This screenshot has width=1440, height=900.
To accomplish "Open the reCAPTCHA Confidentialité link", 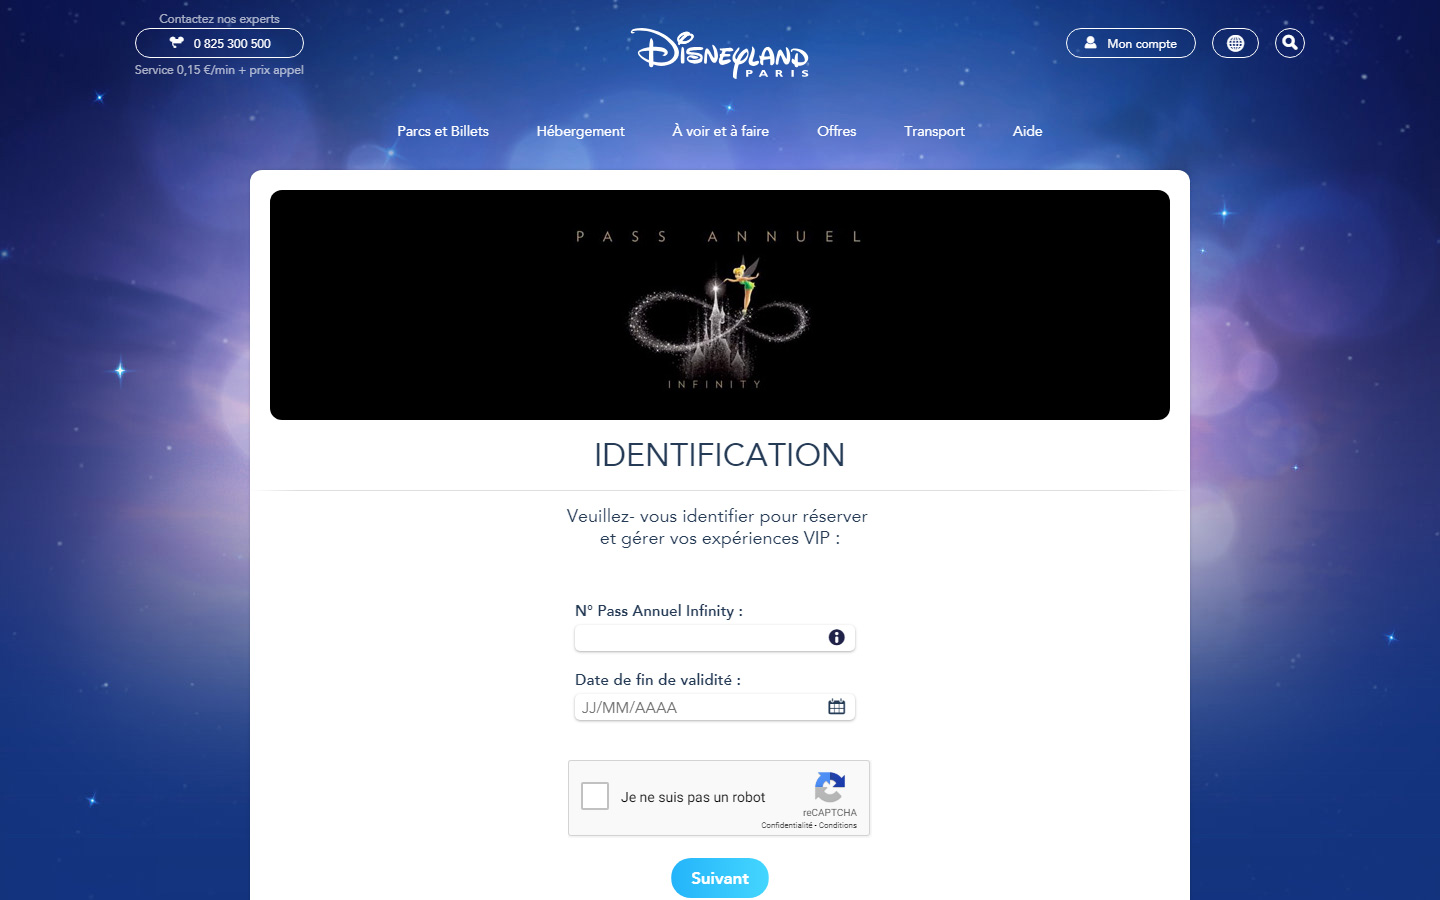I will pyautogui.click(x=787, y=825).
